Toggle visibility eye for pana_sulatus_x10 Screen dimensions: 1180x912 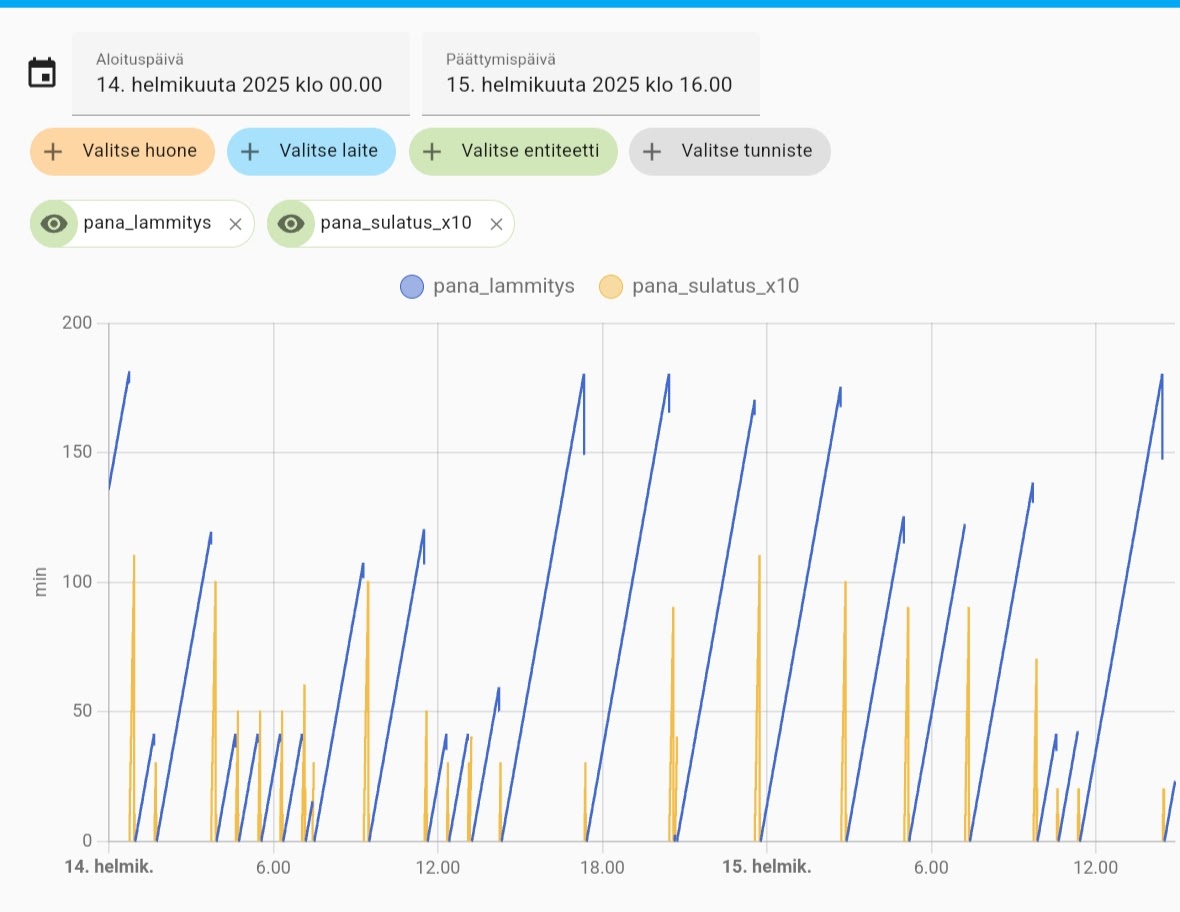pyautogui.click(x=291, y=224)
